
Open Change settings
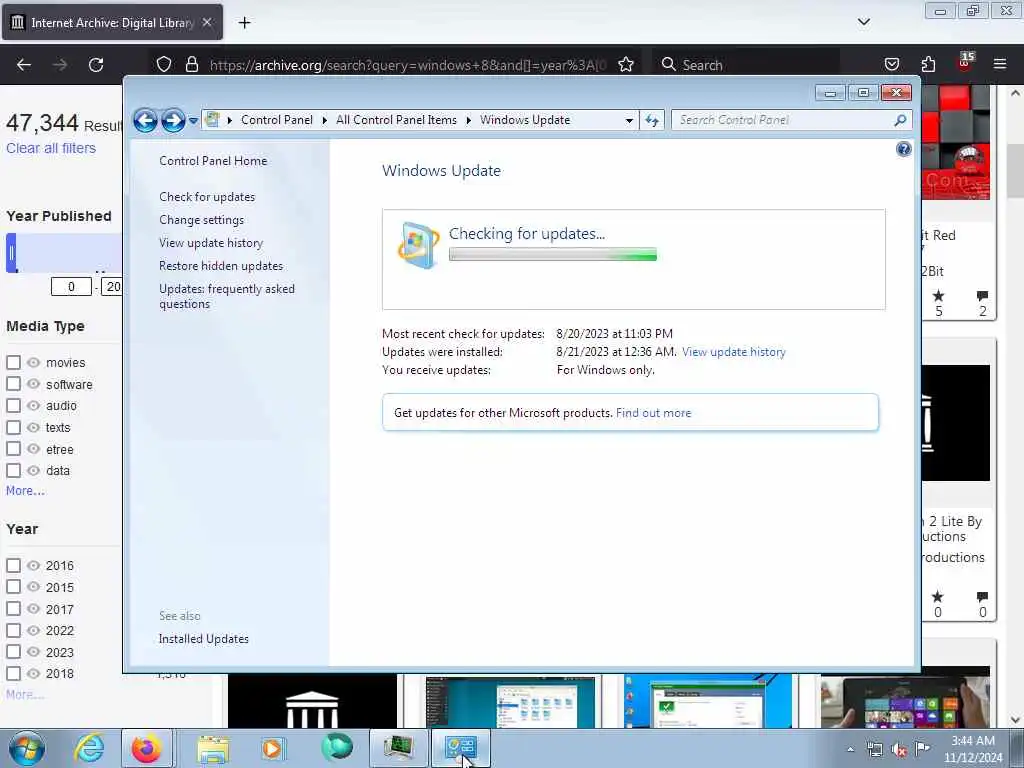coord(201,220)
